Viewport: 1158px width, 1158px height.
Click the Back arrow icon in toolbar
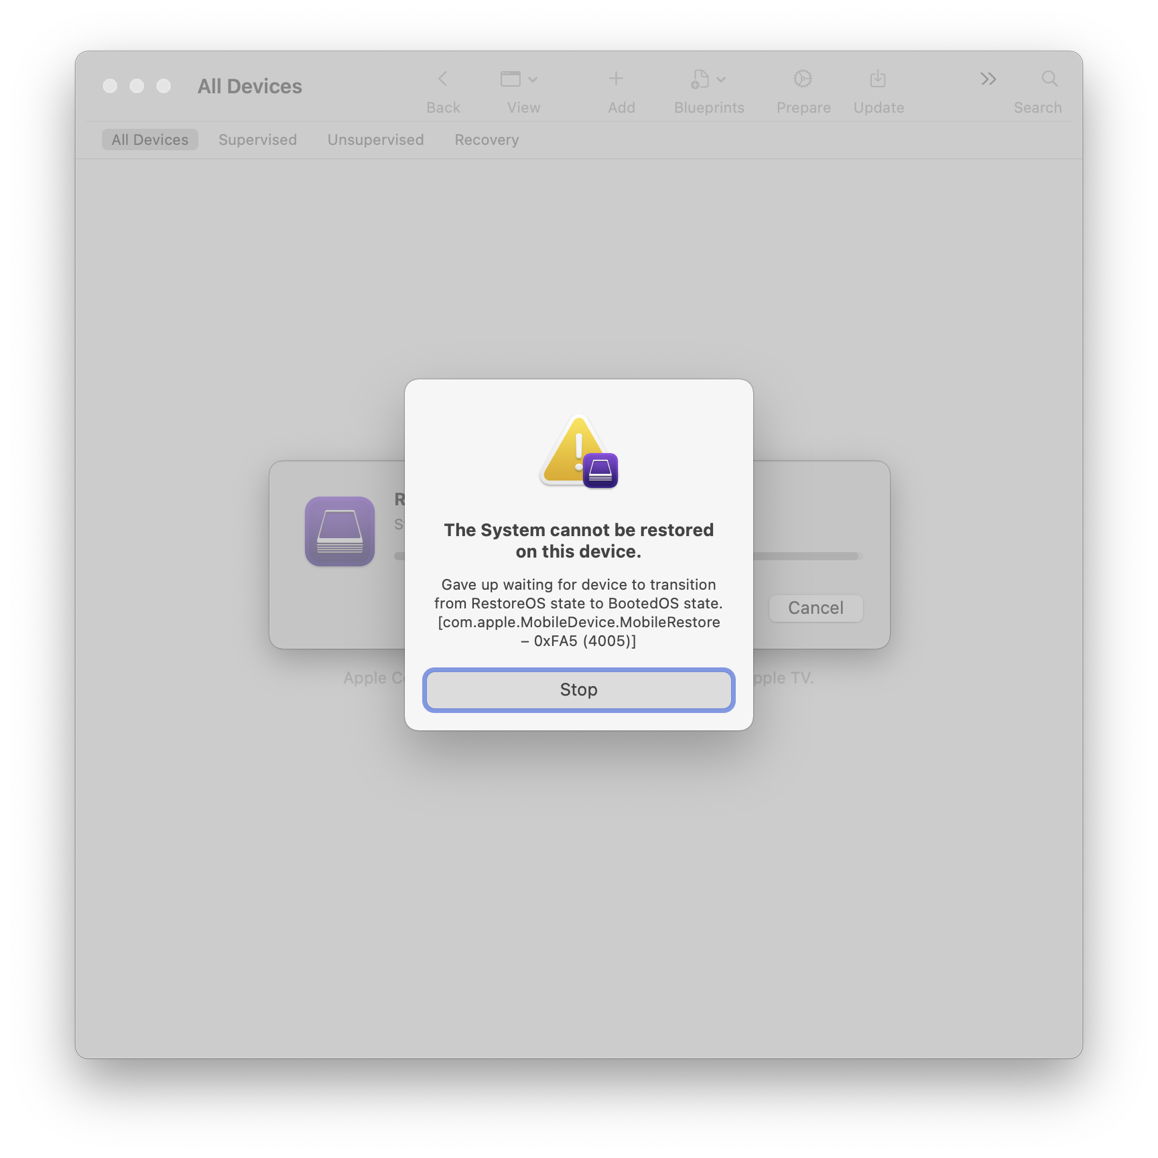(442, 79)
